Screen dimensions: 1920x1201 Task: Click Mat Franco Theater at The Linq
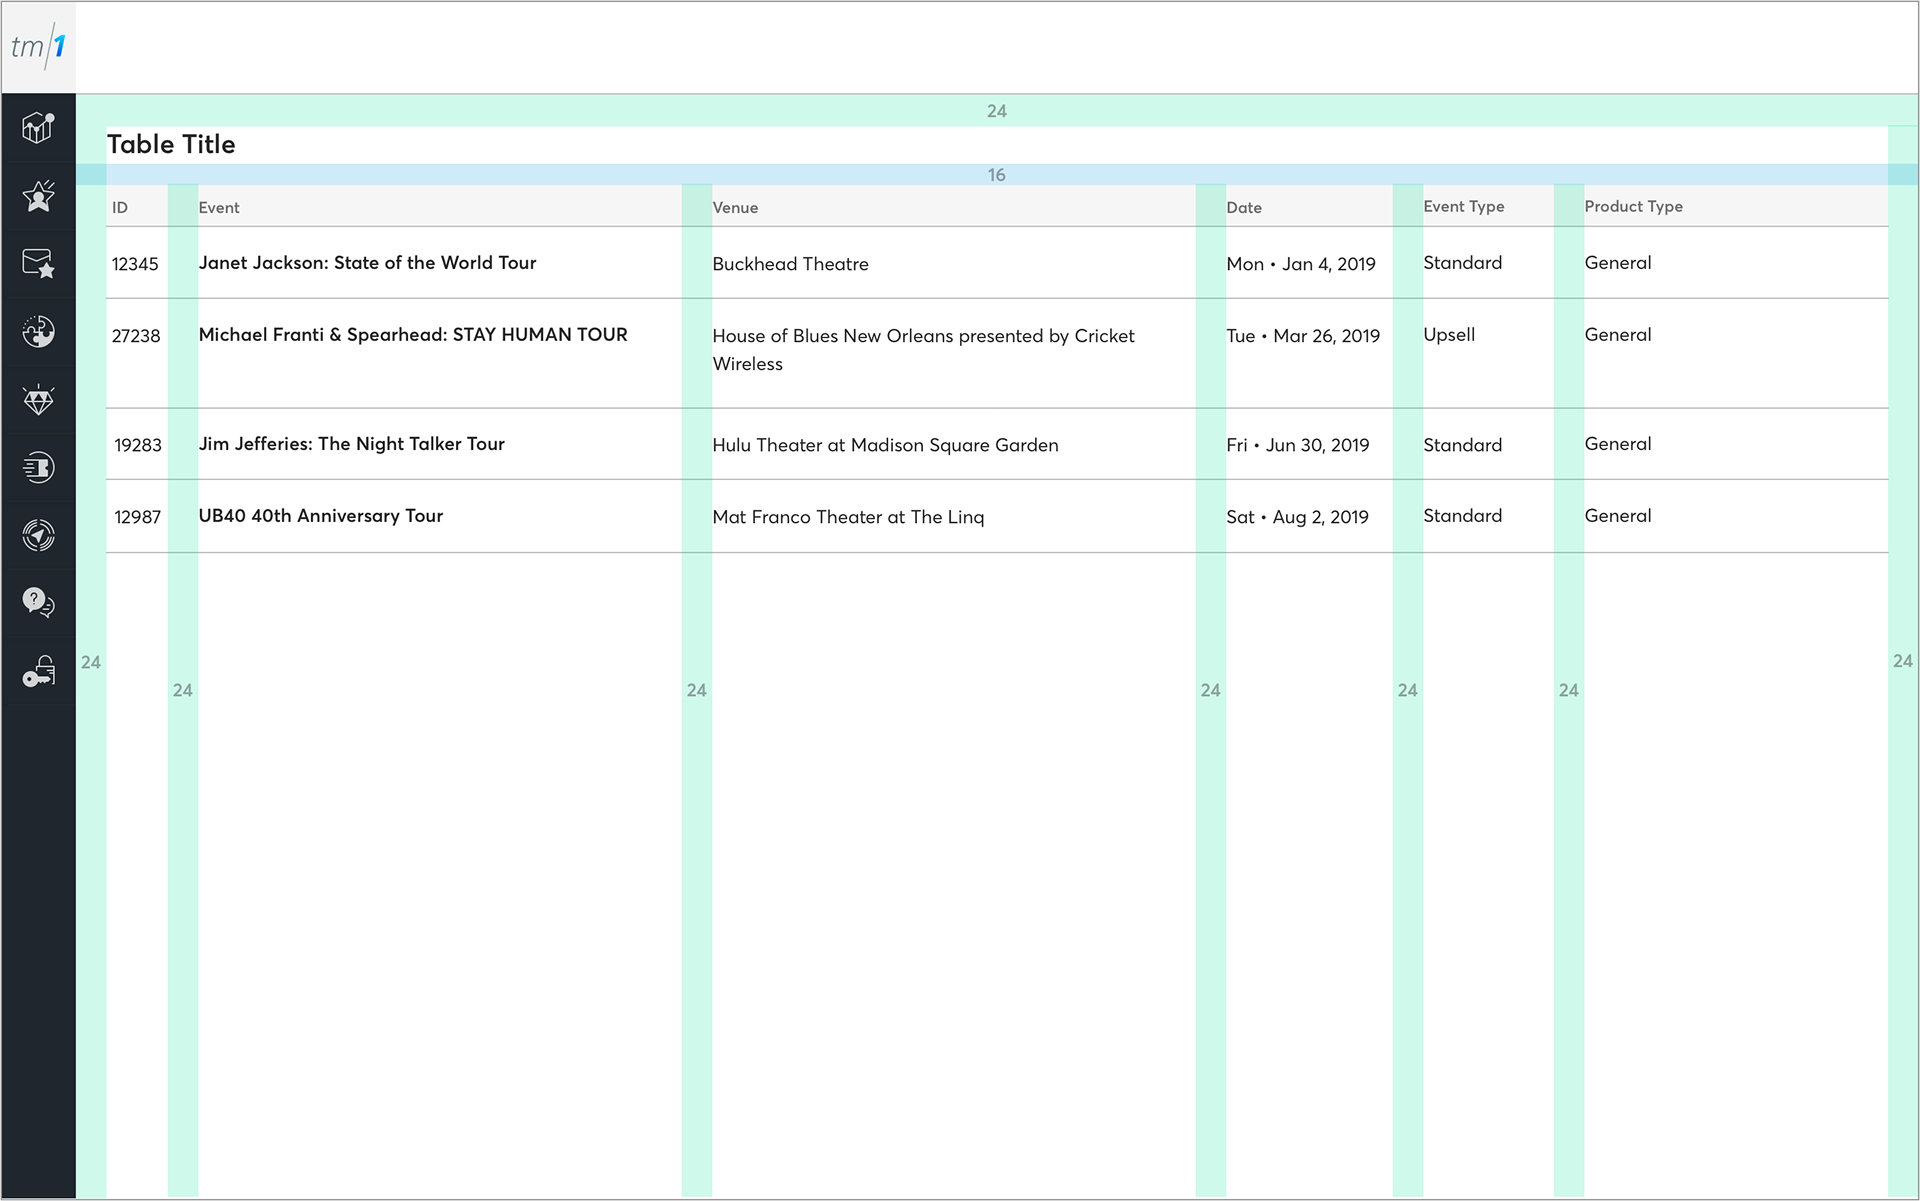pos(848,517)
